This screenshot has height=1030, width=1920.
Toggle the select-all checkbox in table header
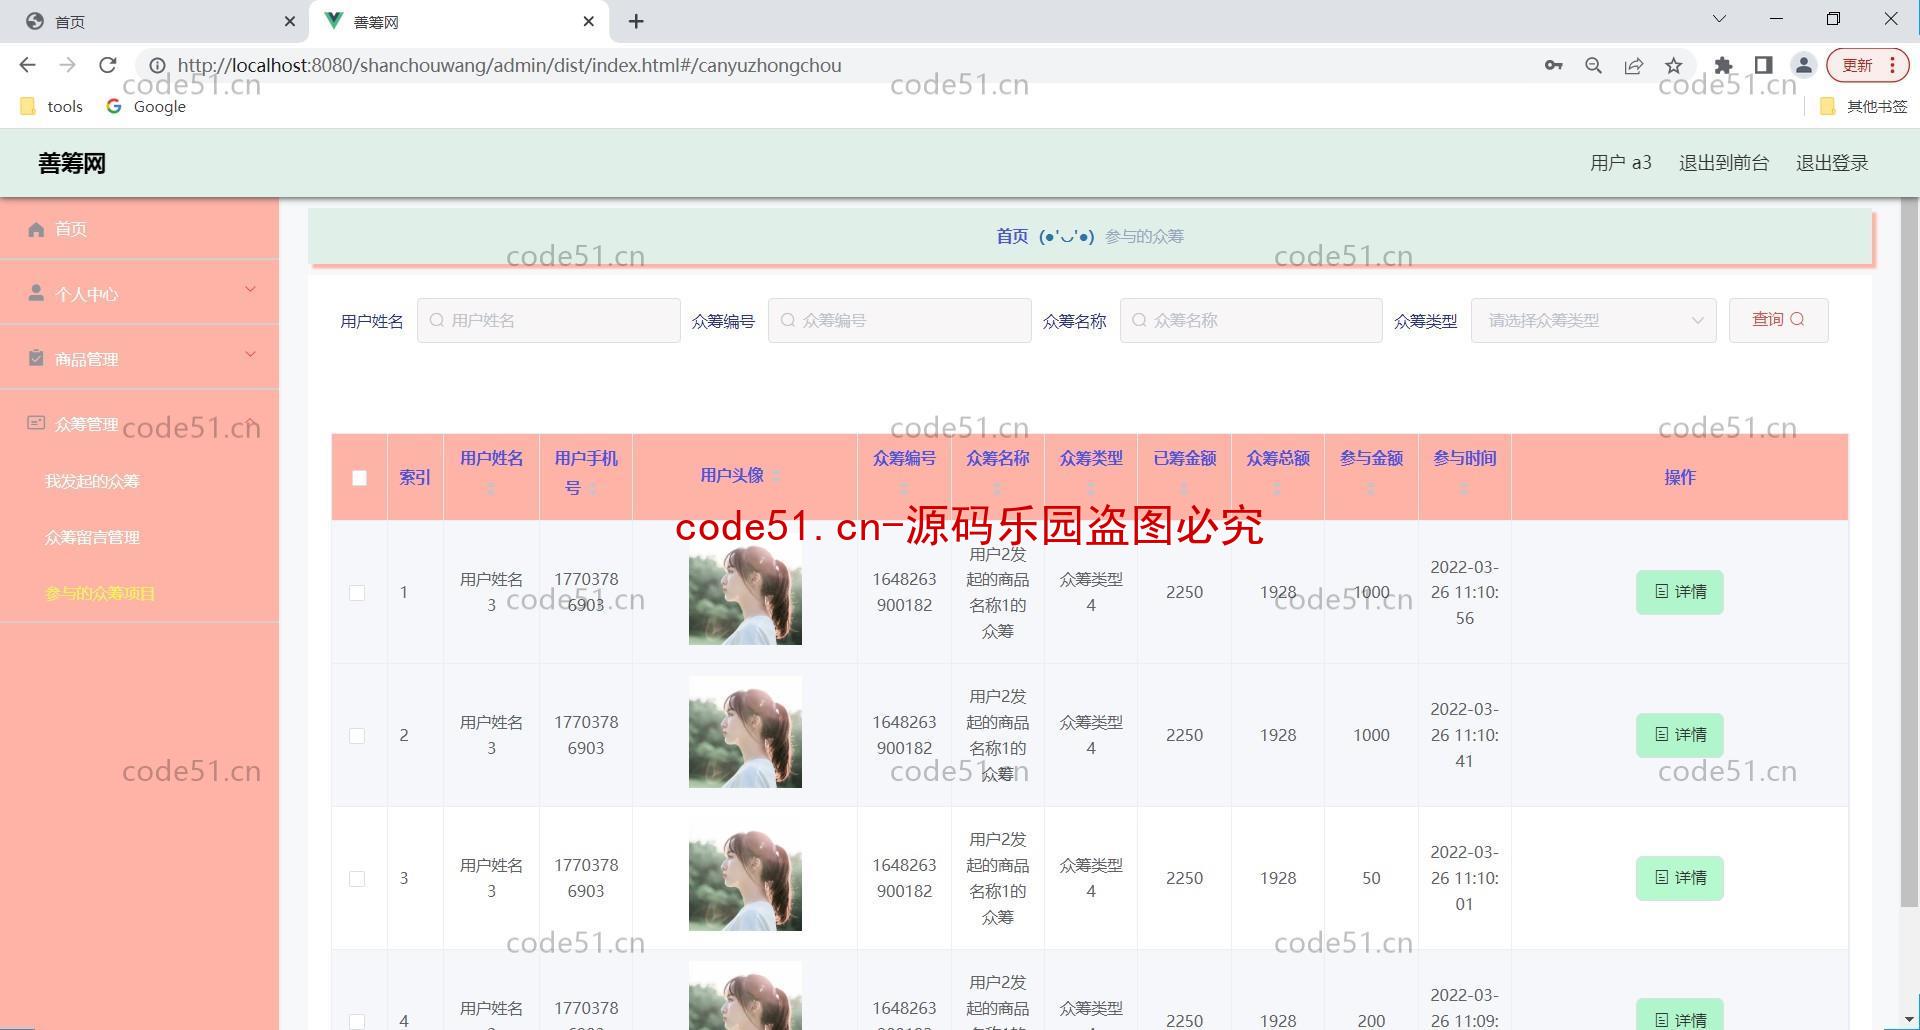[x=359, y=478]
